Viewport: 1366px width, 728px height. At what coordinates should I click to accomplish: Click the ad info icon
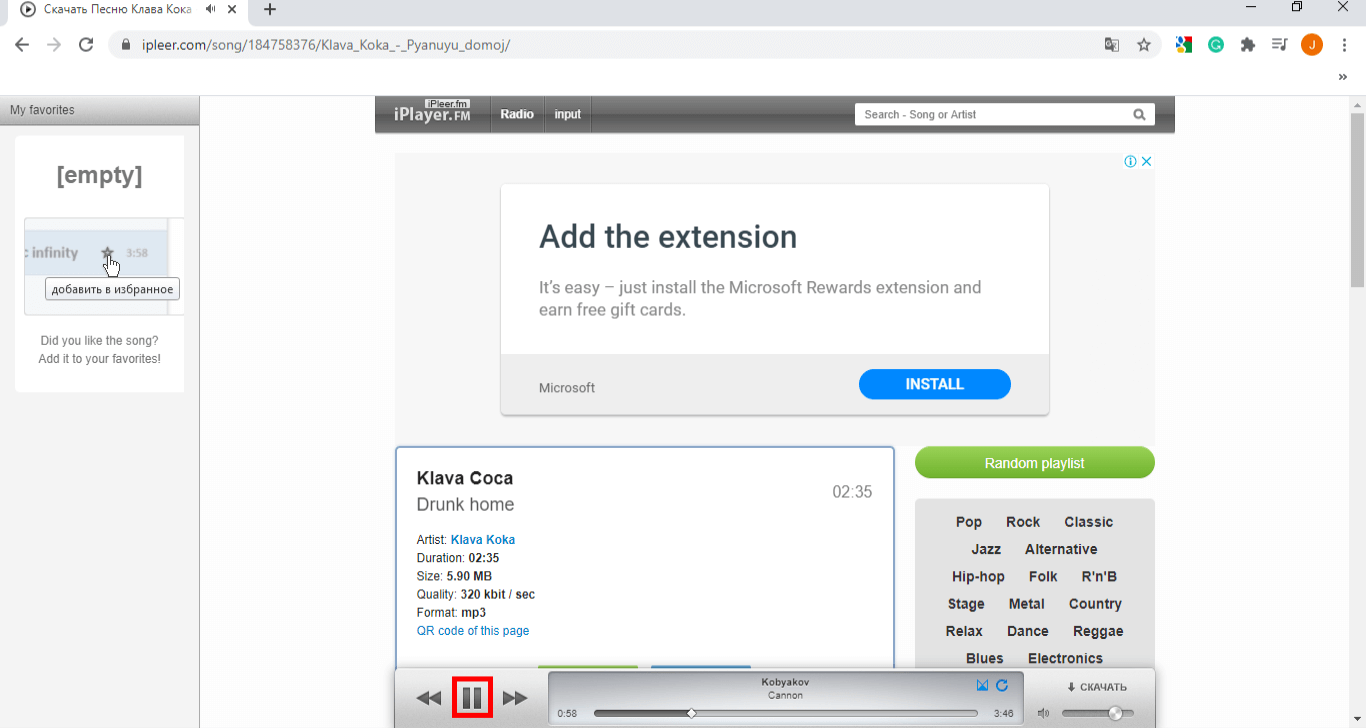1130,161
